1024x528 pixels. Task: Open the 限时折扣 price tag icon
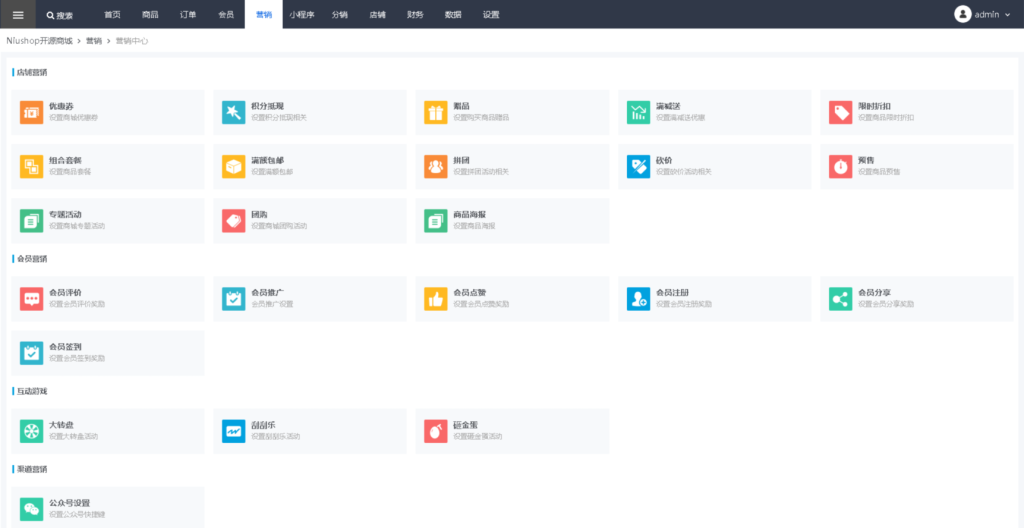pos(840,113)
